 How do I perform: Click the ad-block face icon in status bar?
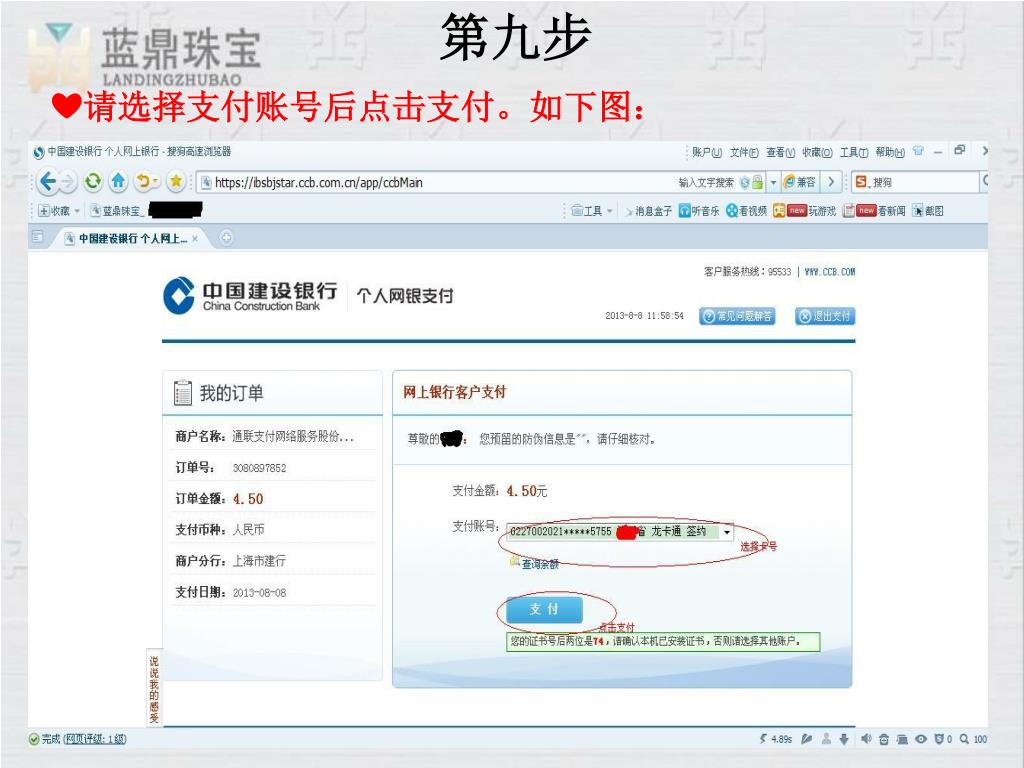pos(884,739)
